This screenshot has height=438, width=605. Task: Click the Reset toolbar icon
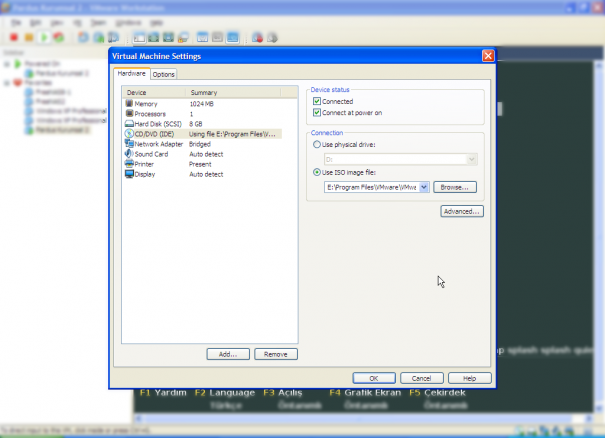[59, 37]
